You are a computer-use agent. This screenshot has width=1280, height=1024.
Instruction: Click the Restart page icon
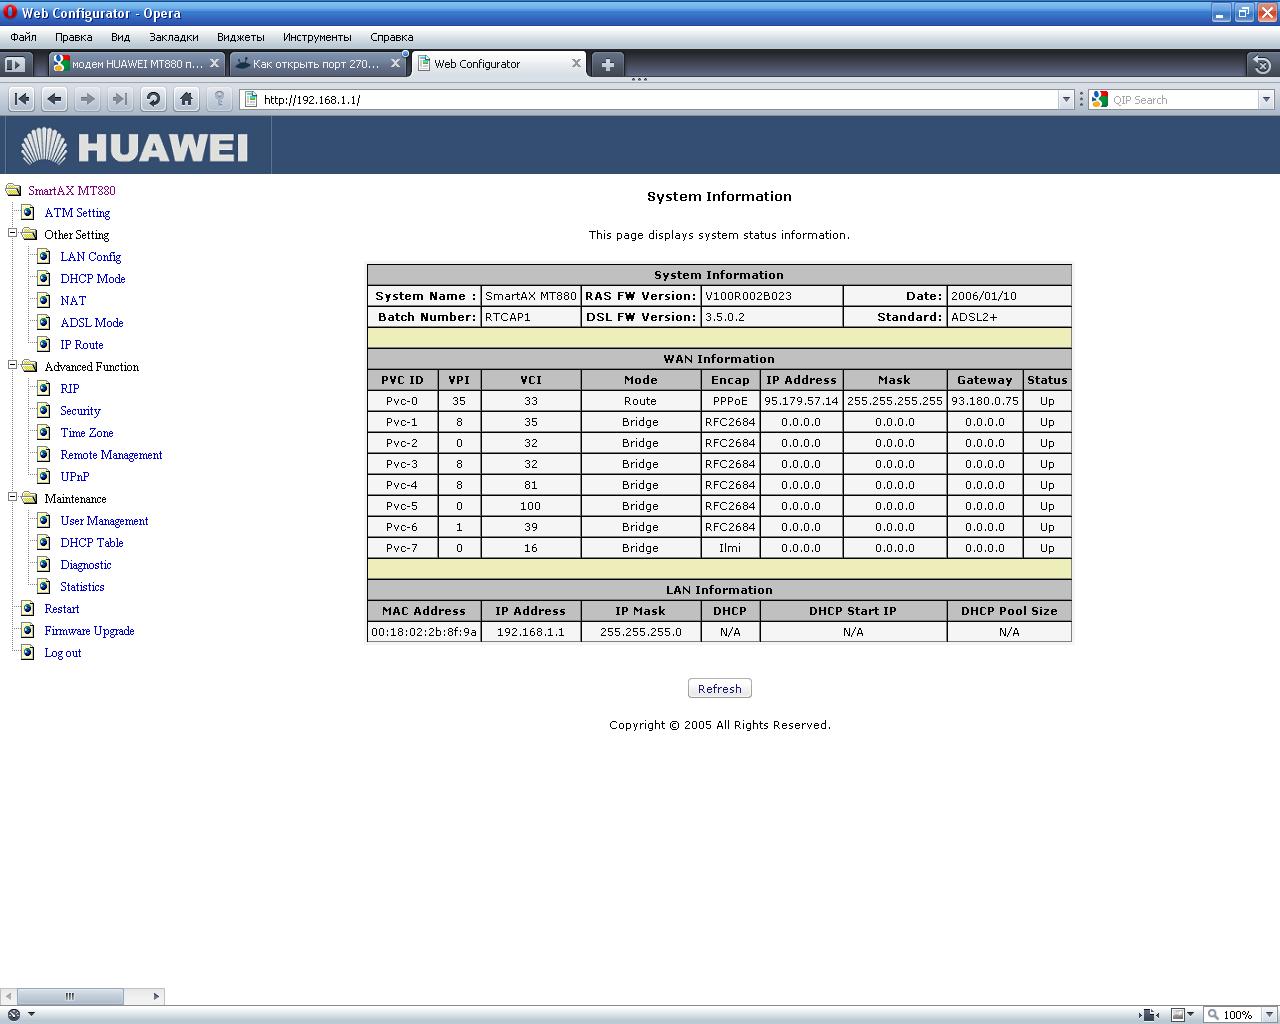[28, 608]
